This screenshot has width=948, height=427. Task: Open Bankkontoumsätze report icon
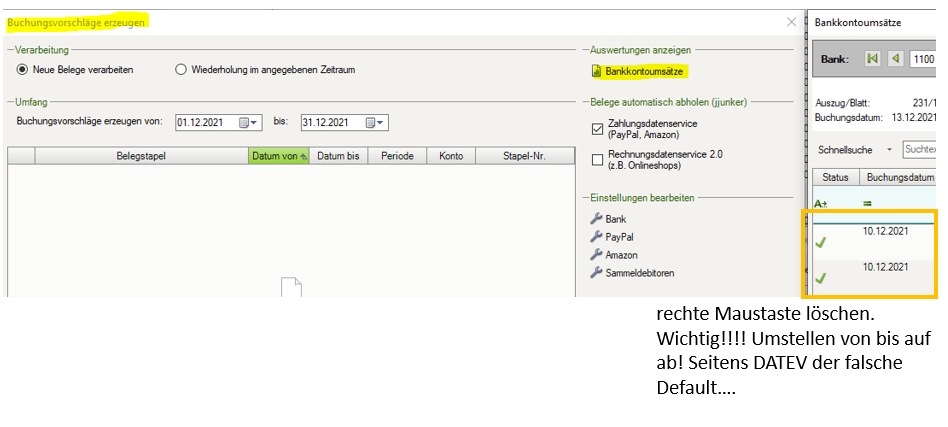point(597,72)
